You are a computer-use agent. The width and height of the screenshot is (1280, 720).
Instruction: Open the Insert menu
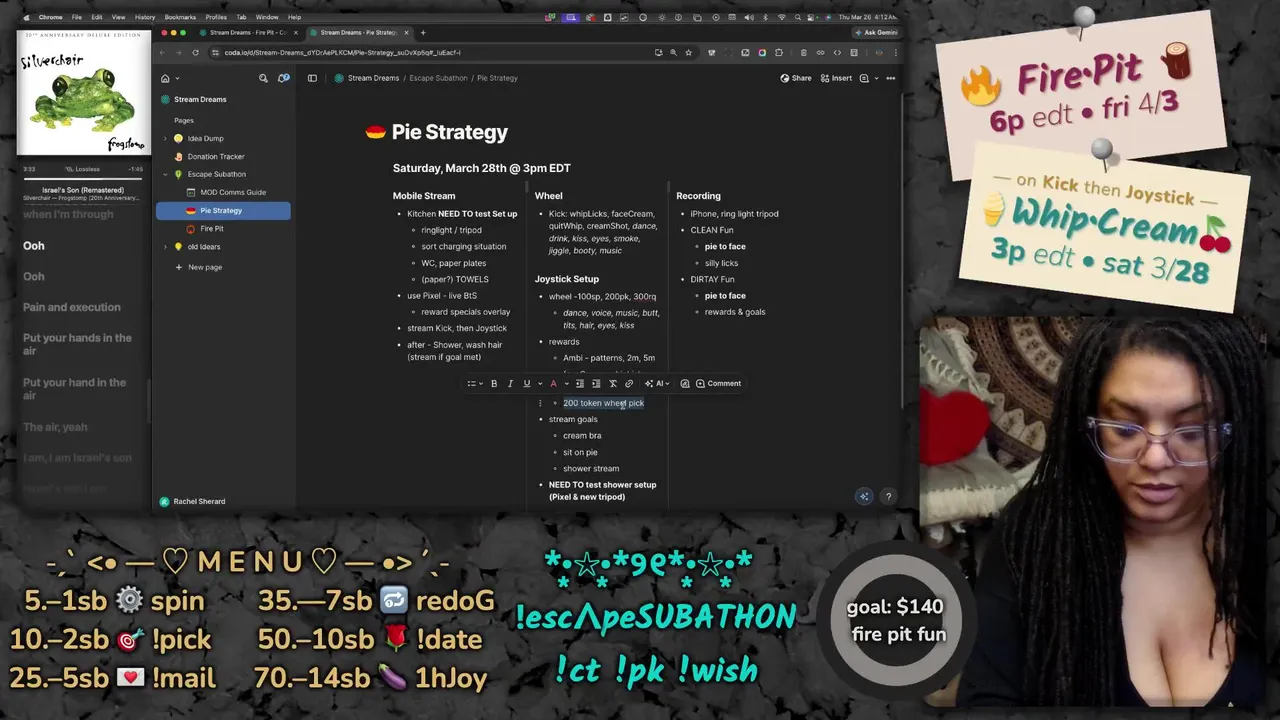click(836, 78)
